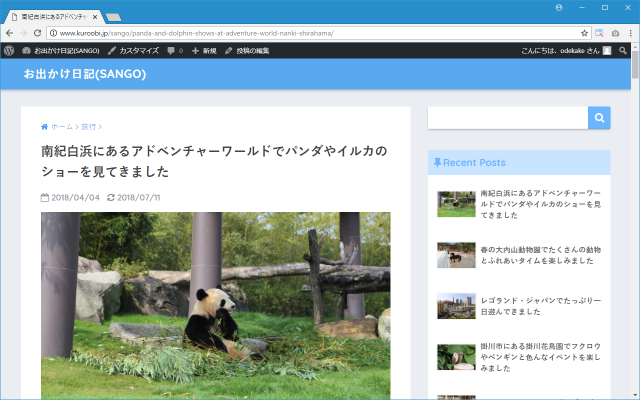Bookmark this page with the star icon

click(584, 33)
